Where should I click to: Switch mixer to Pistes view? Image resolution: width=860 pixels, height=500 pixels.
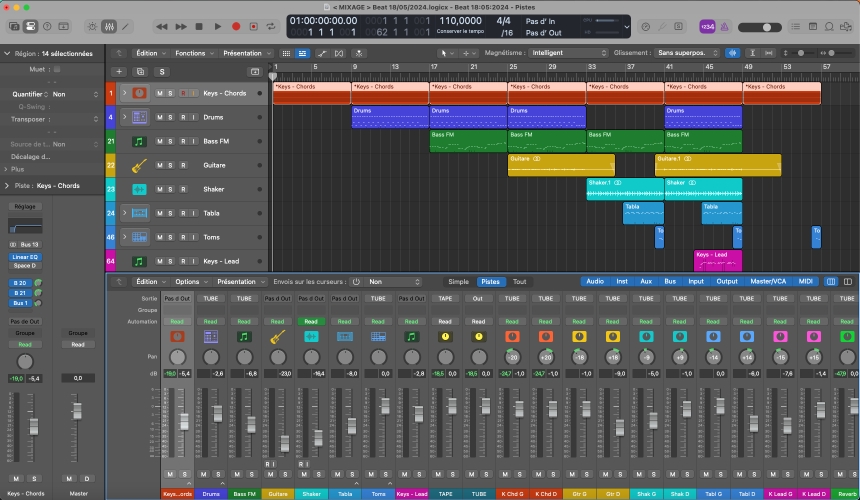coord(490,282)
